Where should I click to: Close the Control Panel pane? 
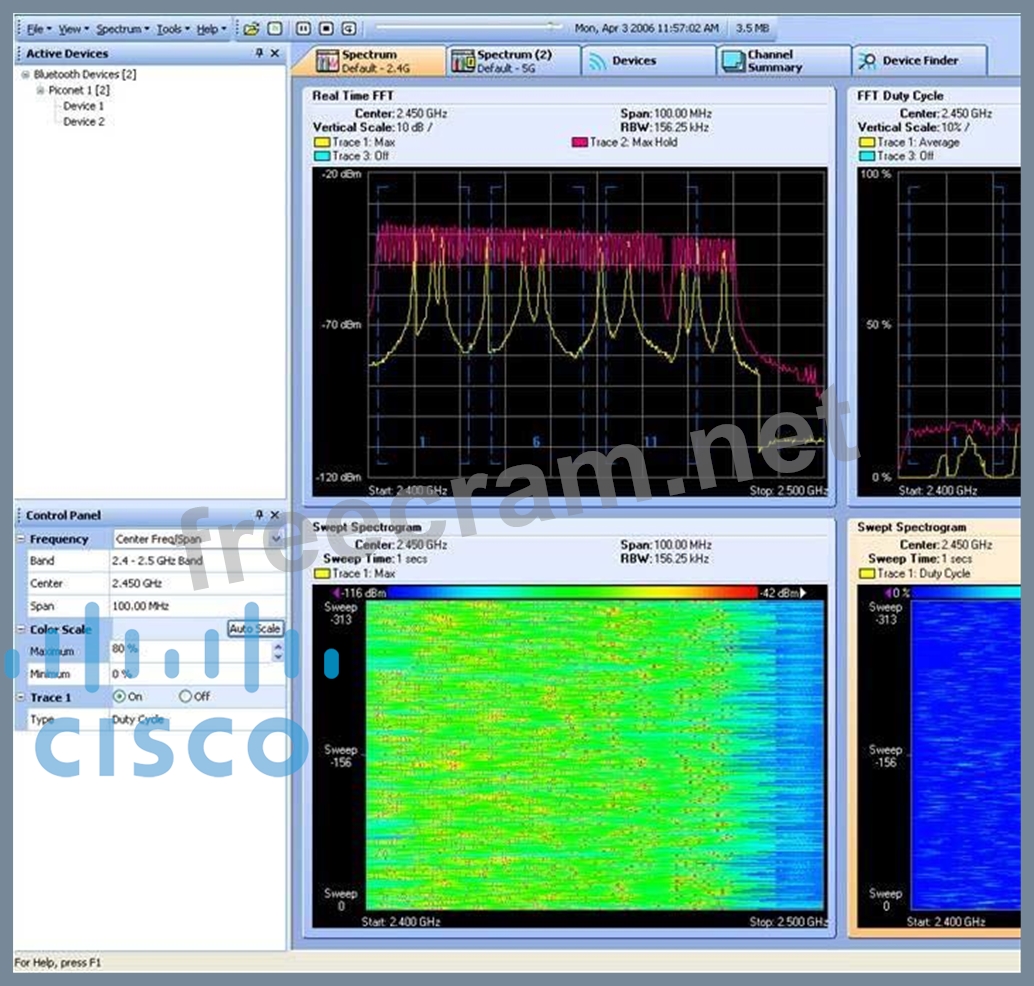pyautogui.click(x=275, y=515)
